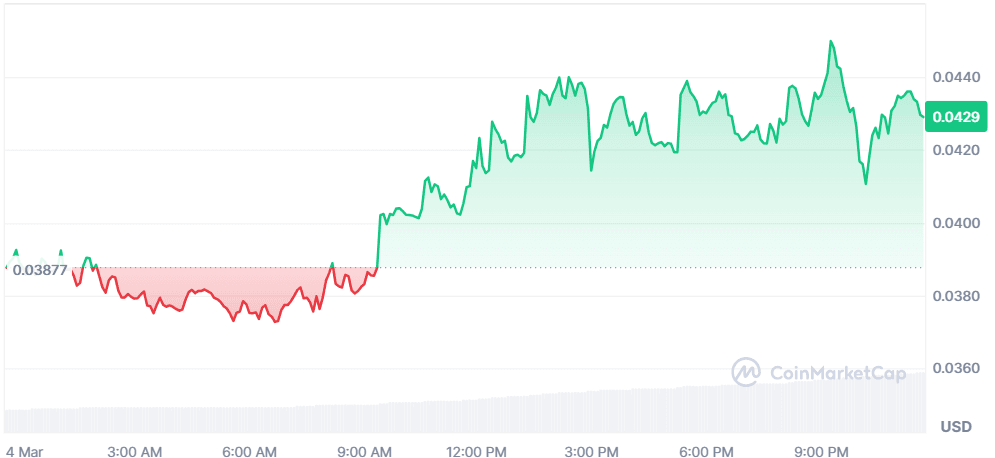Viewport: 995px width, 458px height.
Task: Click the CoinMarketCap logo icon
Action: point(747,373)
